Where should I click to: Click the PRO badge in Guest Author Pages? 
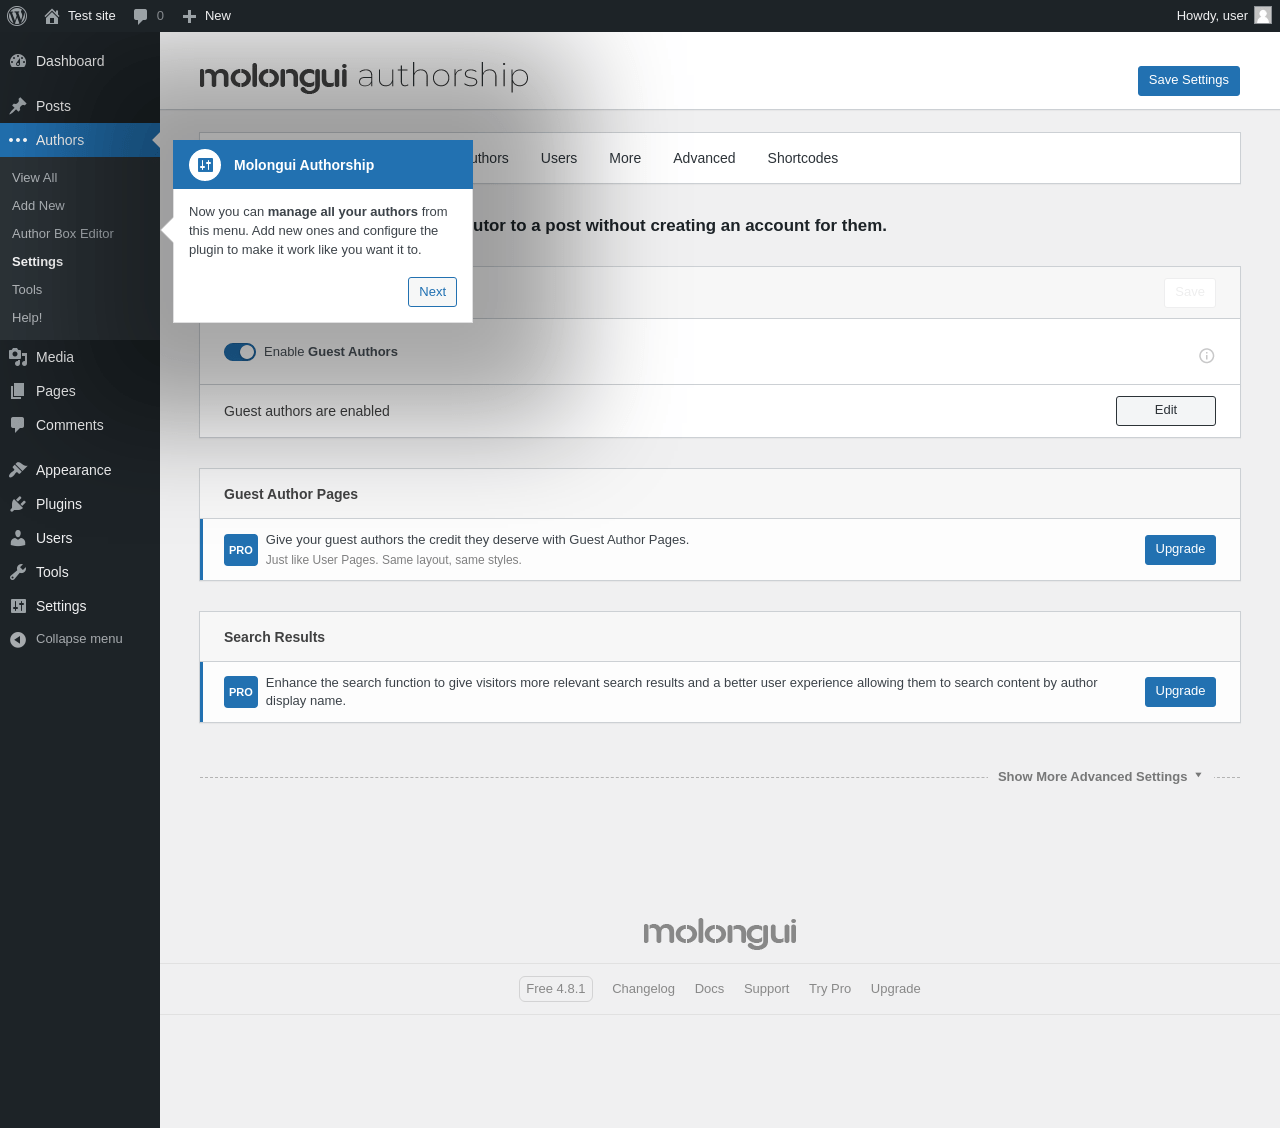tap(241, 550)
